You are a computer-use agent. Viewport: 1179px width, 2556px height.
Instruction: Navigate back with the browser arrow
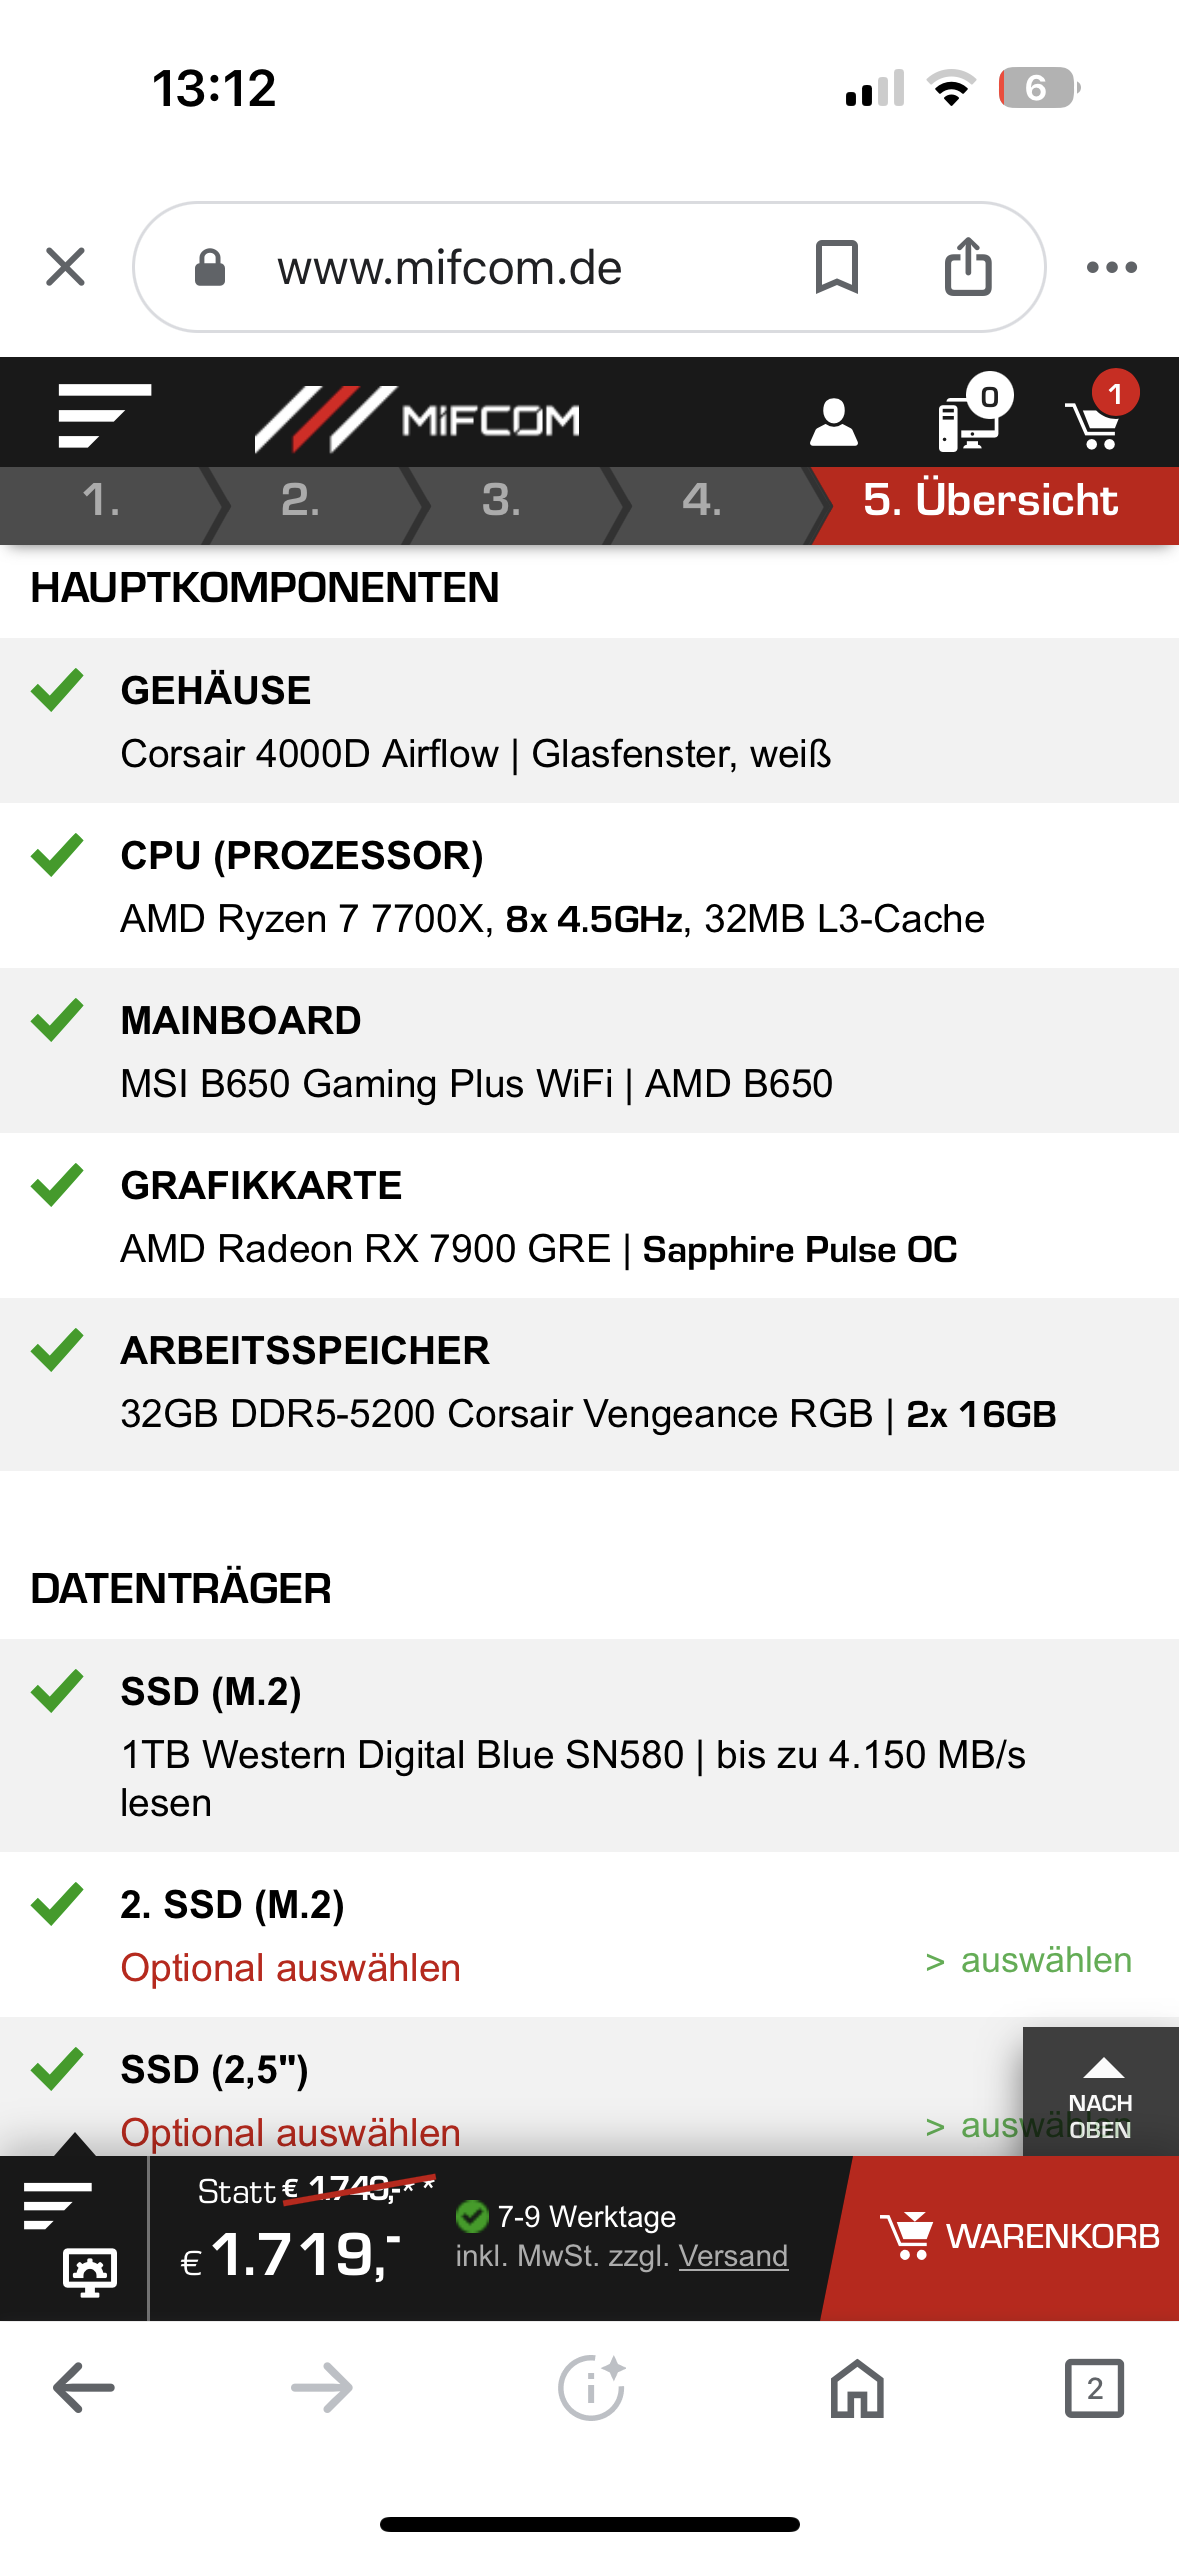pos(84,2388)
